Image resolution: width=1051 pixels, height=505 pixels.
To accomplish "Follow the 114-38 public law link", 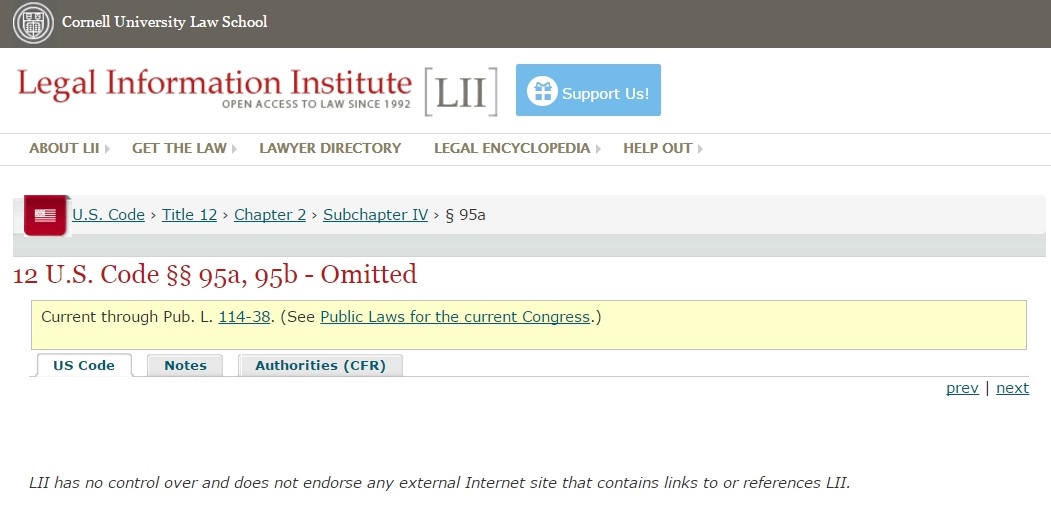I will 243,317.
